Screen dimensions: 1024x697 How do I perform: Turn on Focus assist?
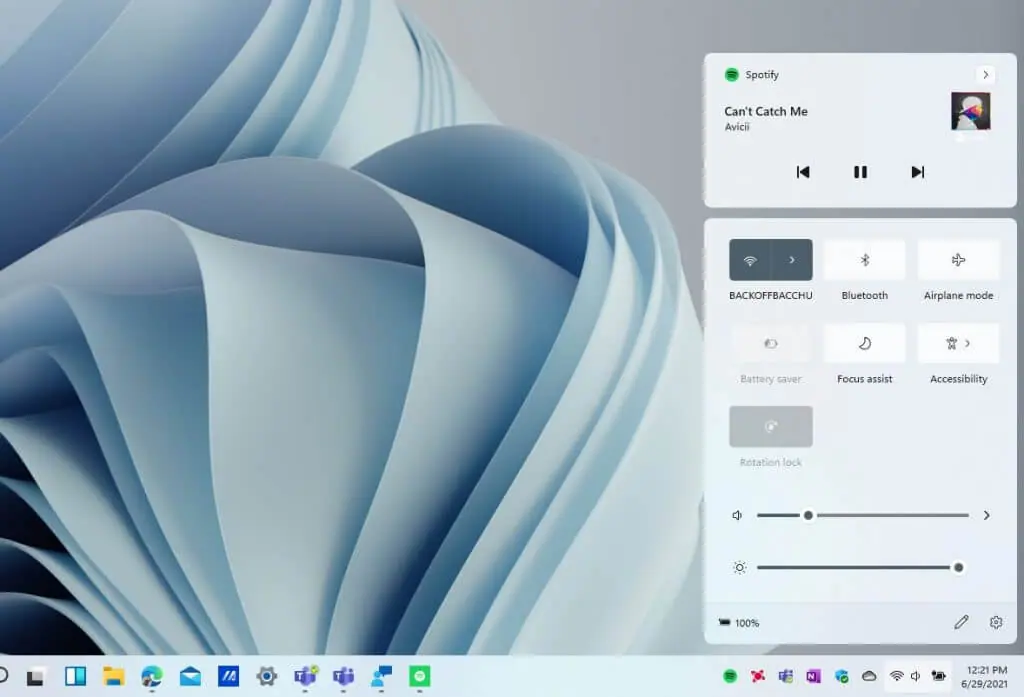coord(864,343)
